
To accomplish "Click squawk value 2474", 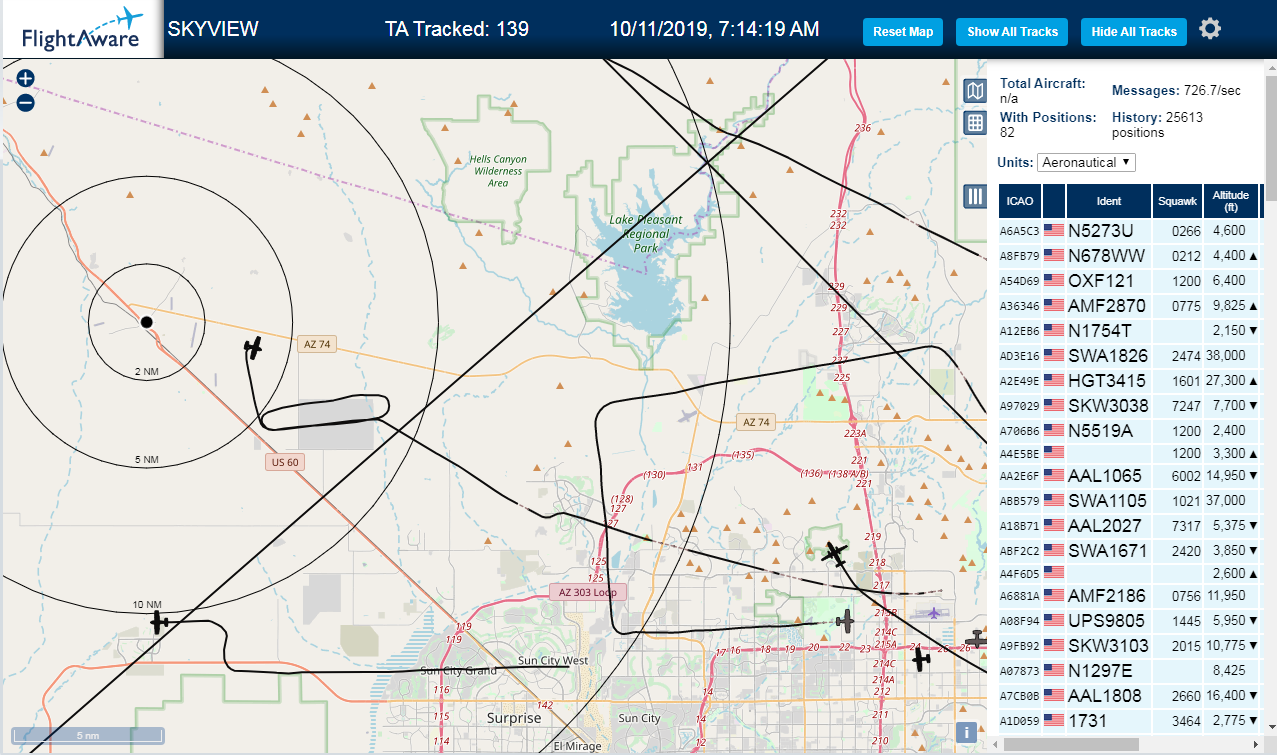I will click(x=1186, y=355).
